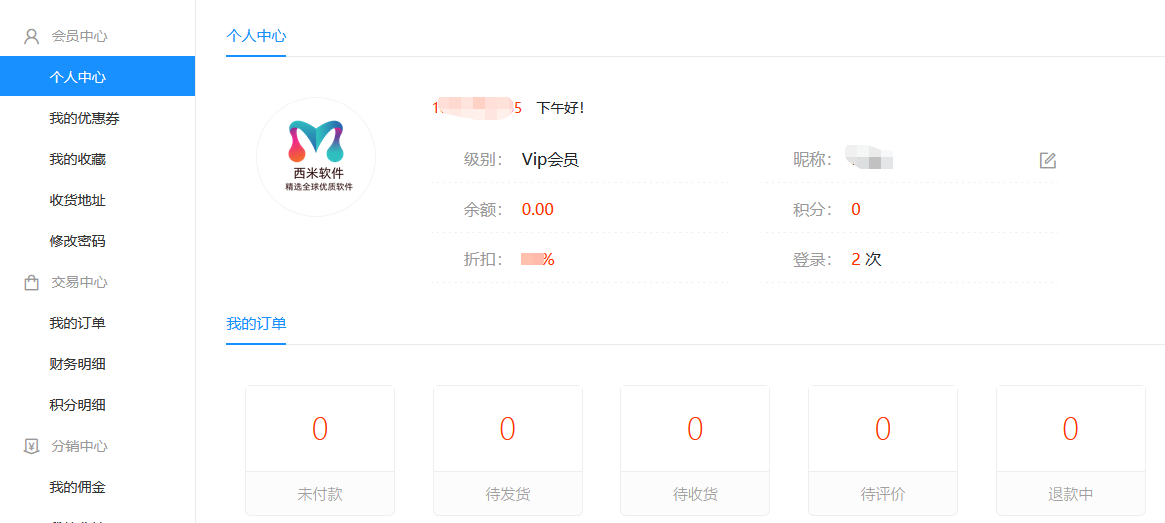This screenshot has height=523, width=1165.
Task: Click the 分销中心 yen icon
Action: coord(31,447)
